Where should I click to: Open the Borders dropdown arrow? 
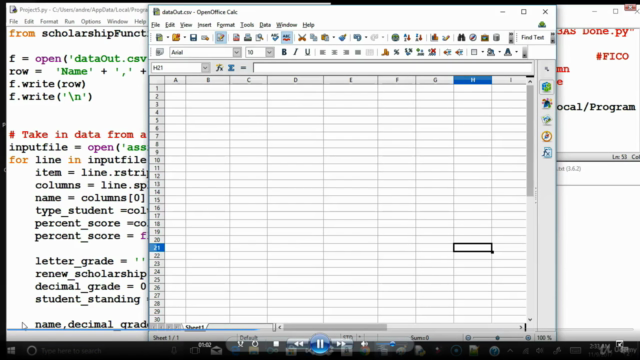(482, 52)
